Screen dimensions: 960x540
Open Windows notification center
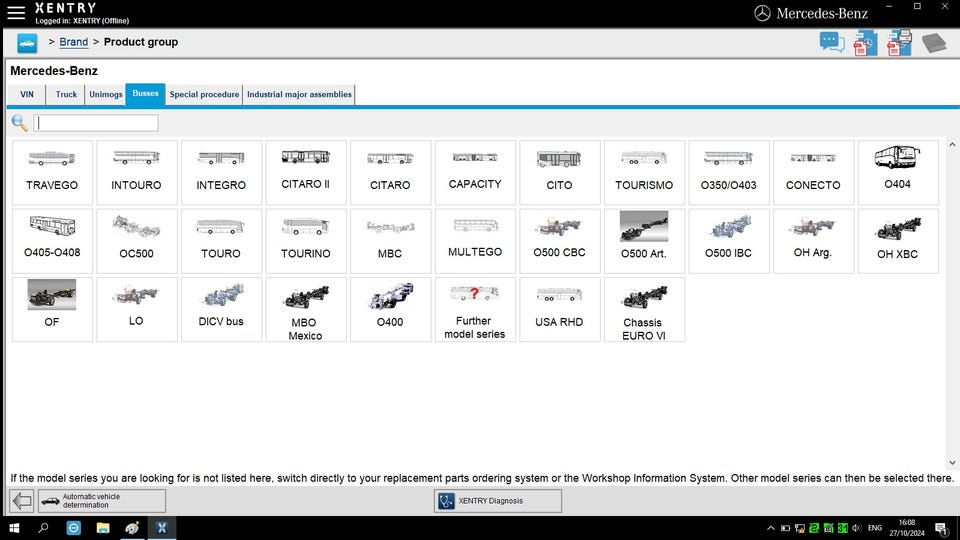942,528
